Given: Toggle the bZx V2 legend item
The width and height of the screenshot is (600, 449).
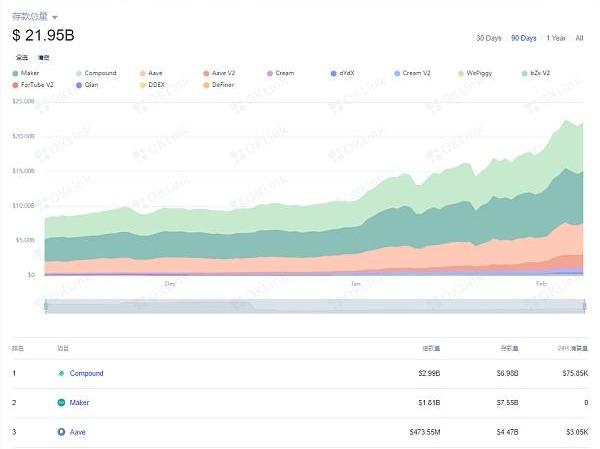Looking at the screenshot, I should tap(543, 73).
